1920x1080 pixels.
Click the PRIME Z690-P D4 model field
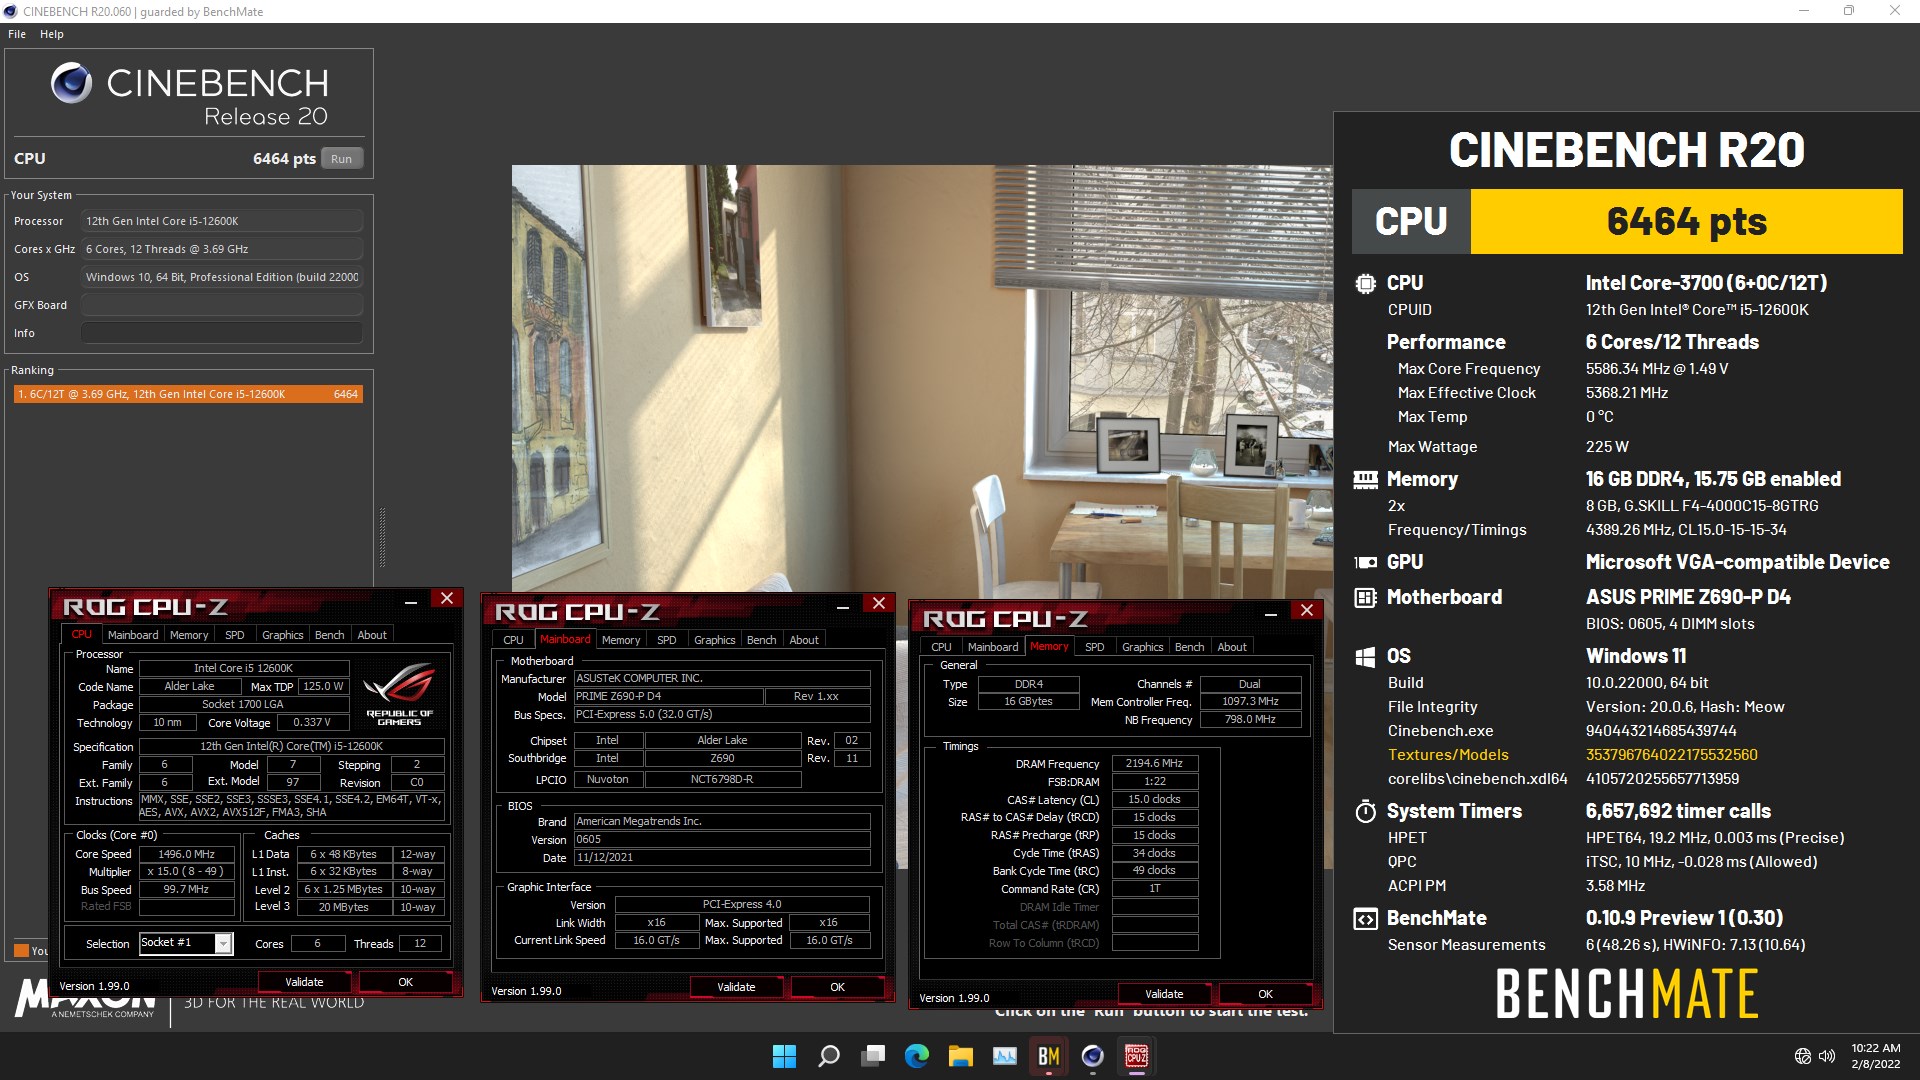(x=668, y=696)
